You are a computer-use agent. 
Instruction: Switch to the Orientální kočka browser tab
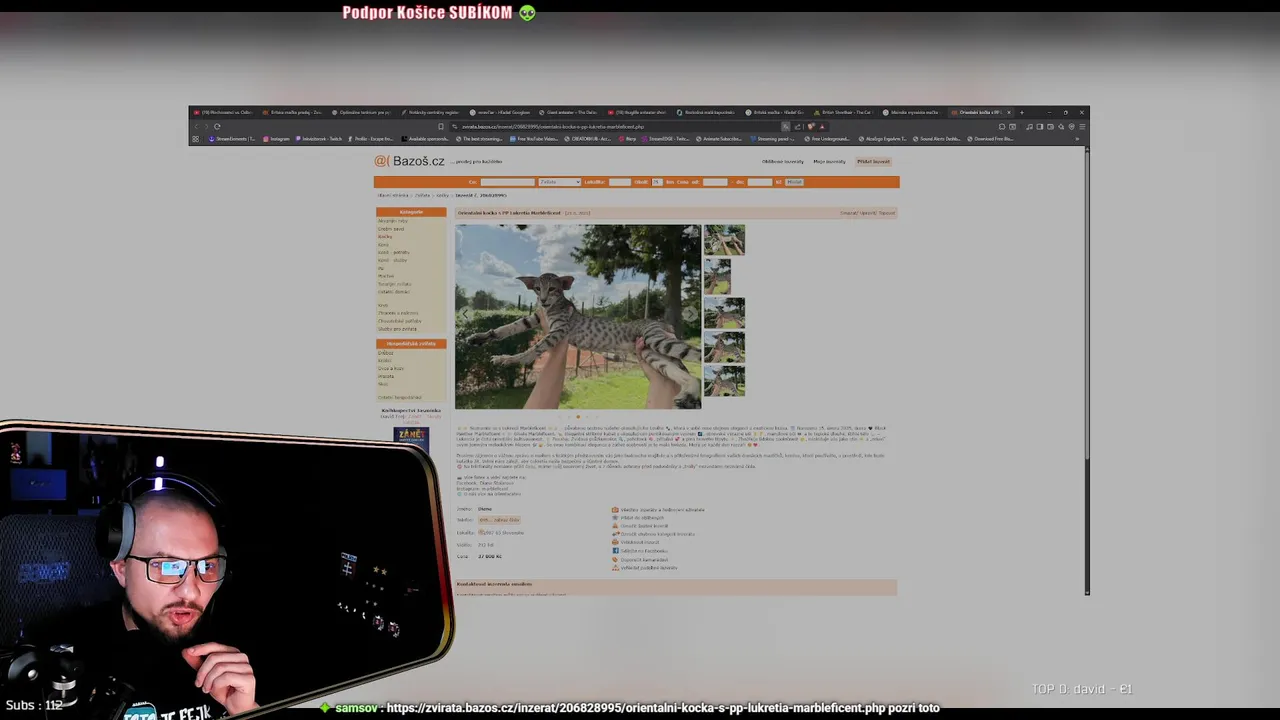[x=980, y=112]
